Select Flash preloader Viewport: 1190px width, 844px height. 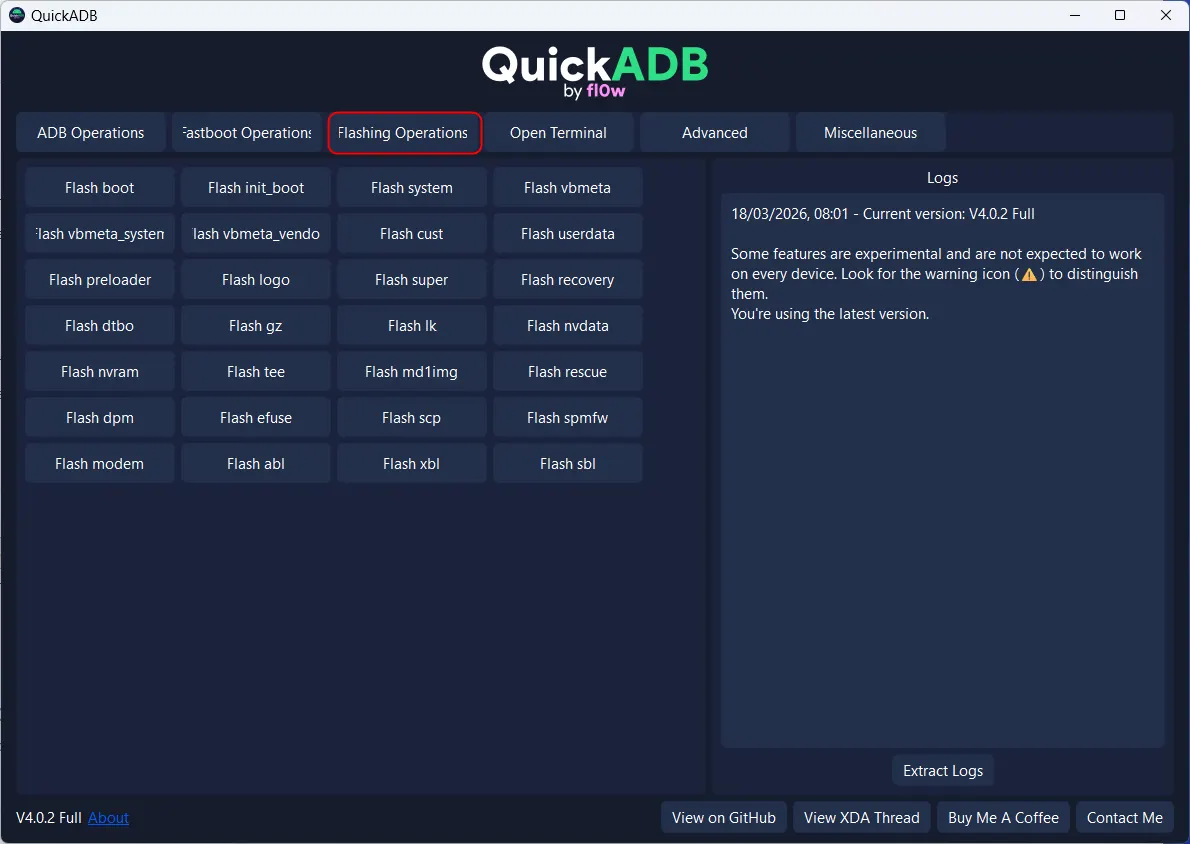click(x=100, y=280)
